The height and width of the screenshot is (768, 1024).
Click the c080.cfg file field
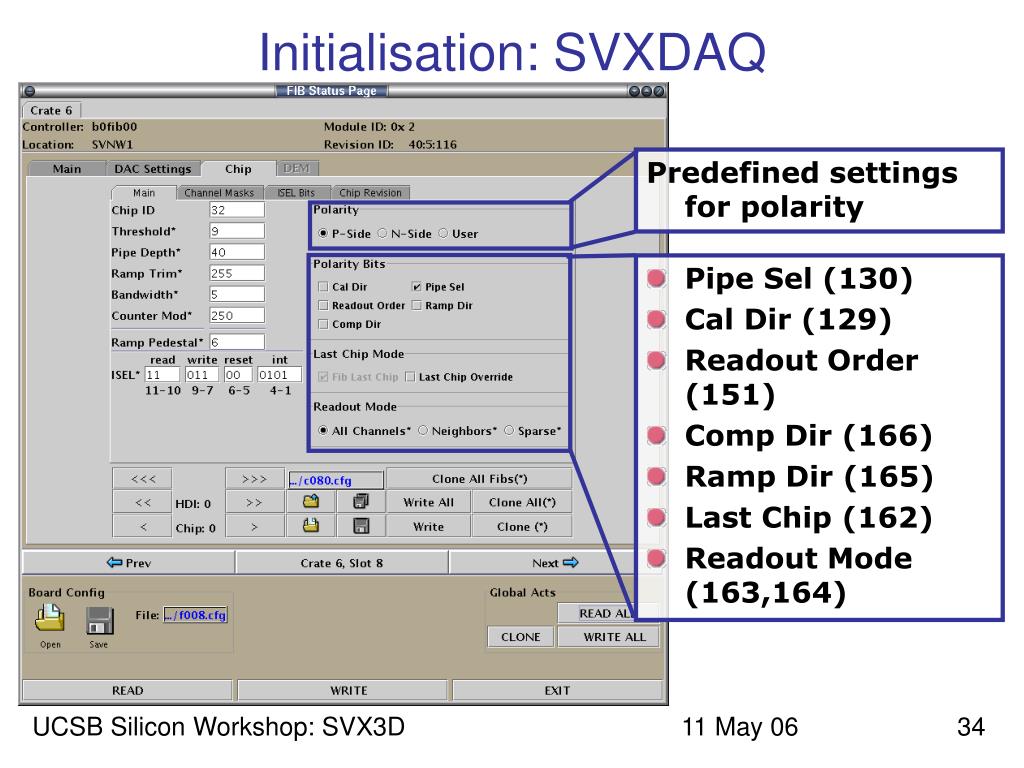point(336,480)
